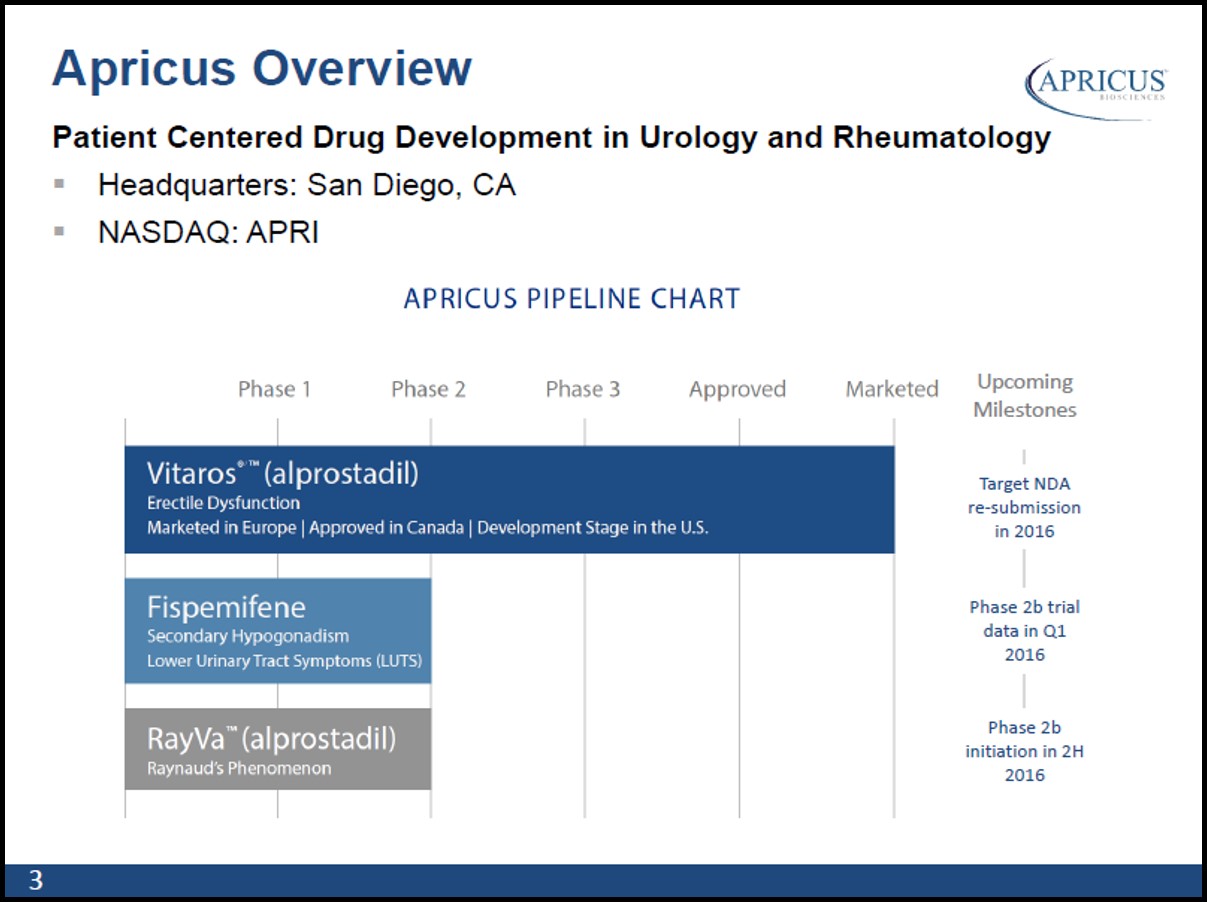Select the Headquarters: San Diego, CA bullet
The height and width of the screenshot is (902, 1207).
pyautogui.click(x=307, y=185)
